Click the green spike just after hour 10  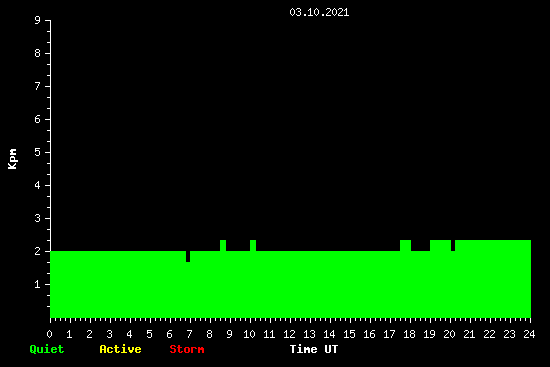253,246
